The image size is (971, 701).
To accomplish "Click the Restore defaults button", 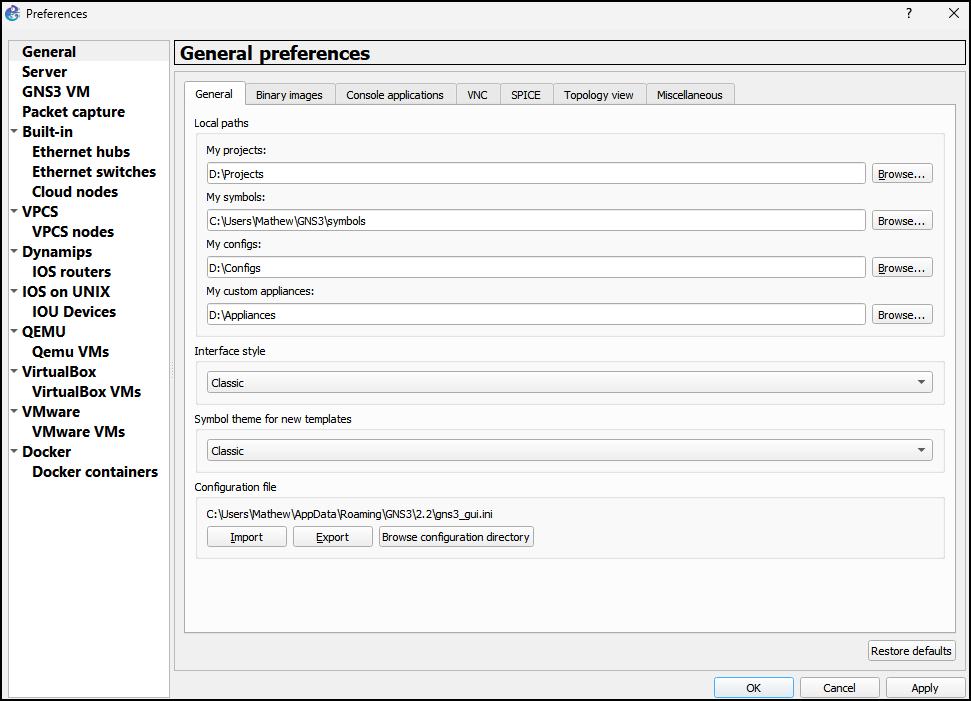I will coord(911,651).
